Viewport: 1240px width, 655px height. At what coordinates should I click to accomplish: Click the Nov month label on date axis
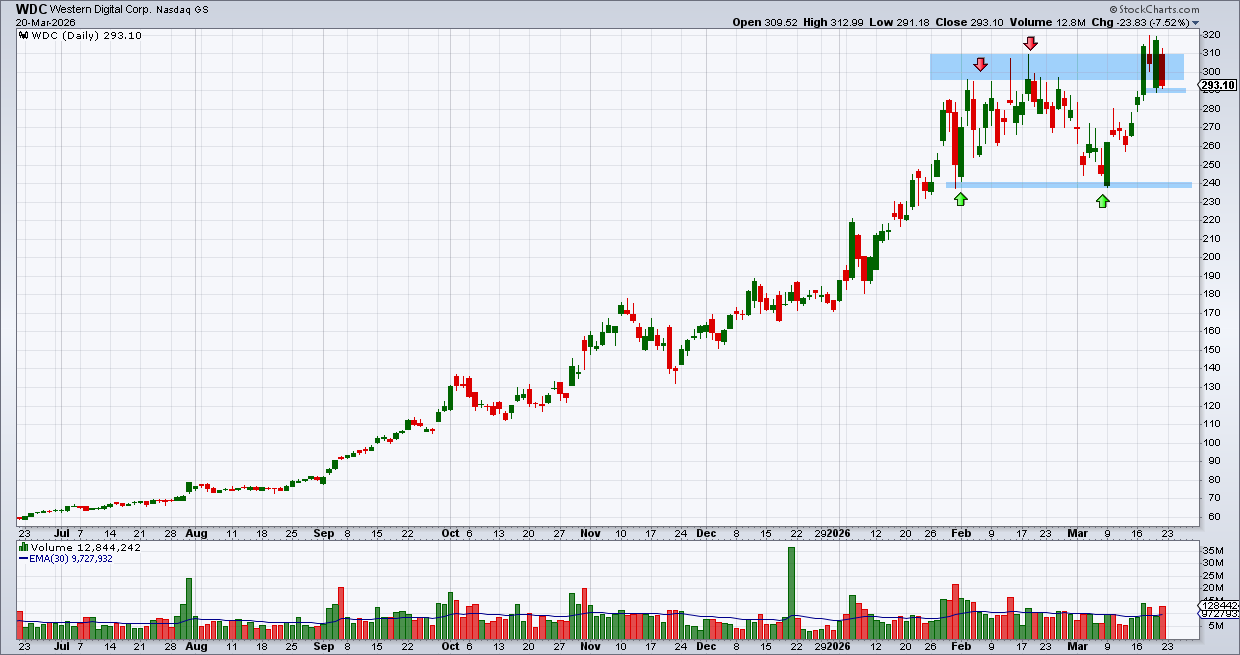591,534
